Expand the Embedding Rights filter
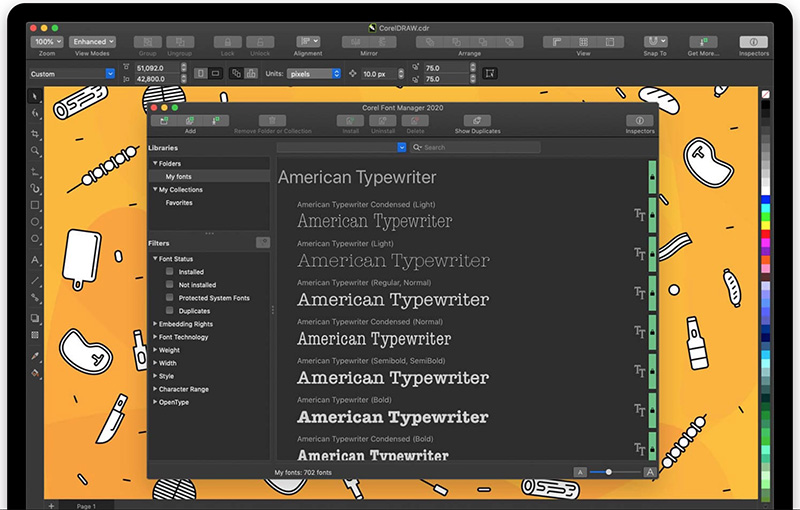Viewport: 800px width, 510px height. click(155, 323)
